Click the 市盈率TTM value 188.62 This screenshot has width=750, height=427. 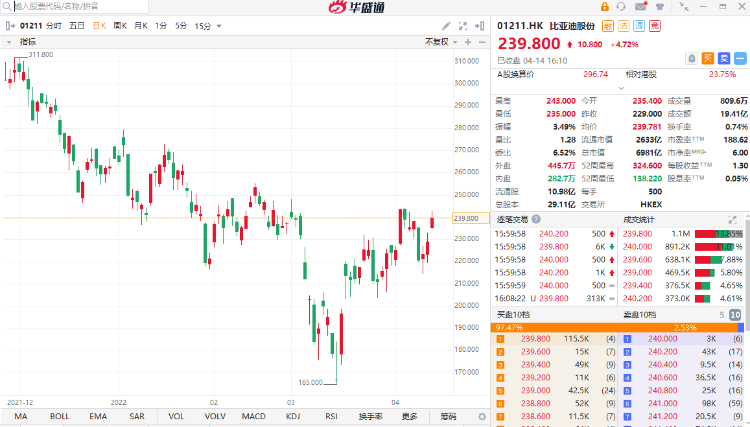click(x=736, y=140)
